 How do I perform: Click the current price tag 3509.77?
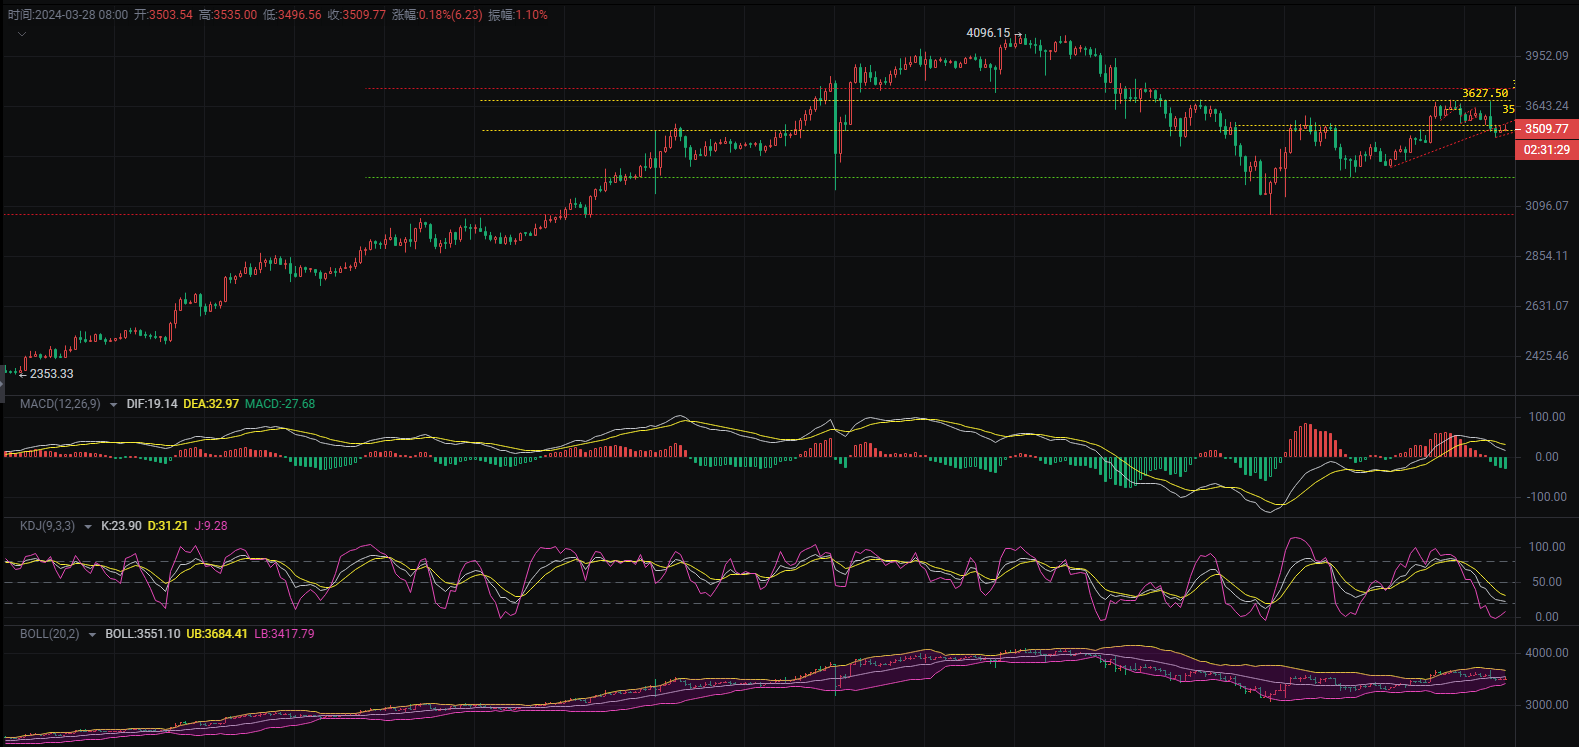coord(1546,129)
